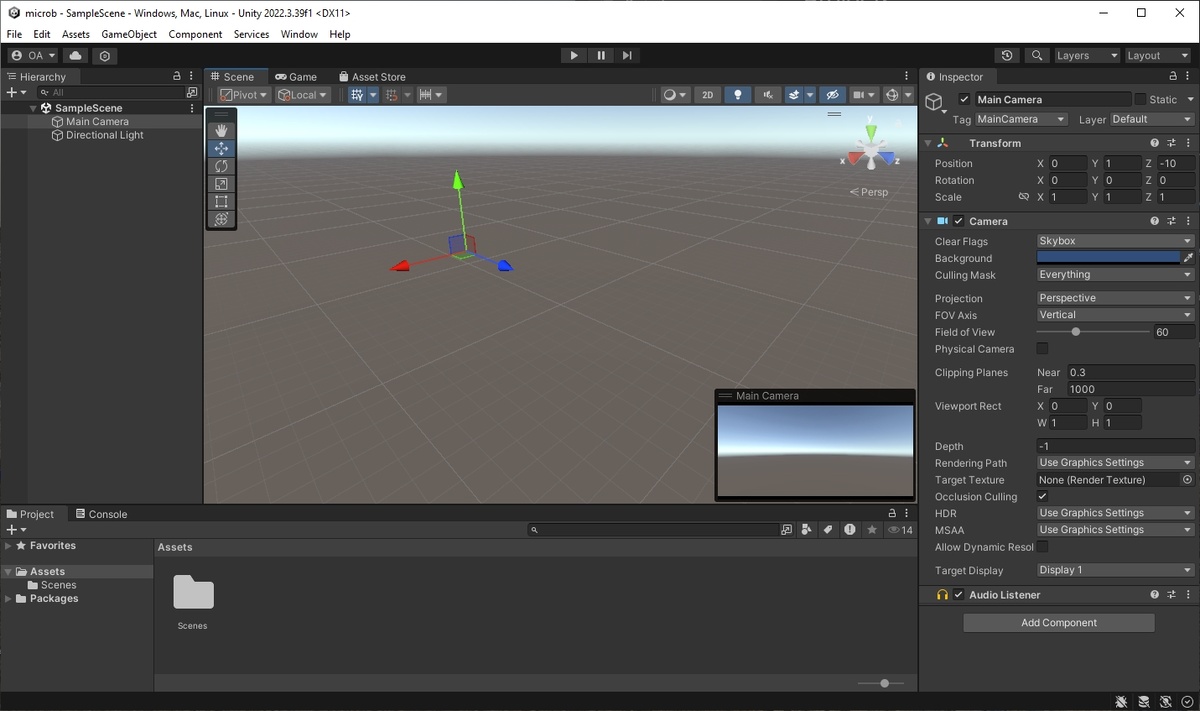Click the Step frame button

coord(627,56)
